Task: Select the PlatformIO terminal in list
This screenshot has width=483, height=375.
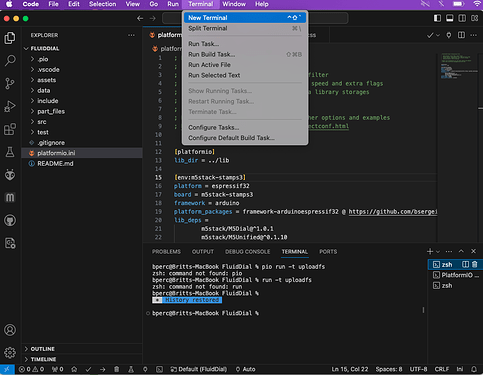Action: [455, 275]
